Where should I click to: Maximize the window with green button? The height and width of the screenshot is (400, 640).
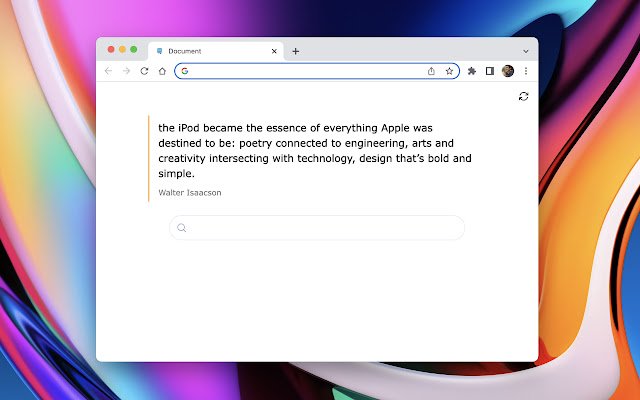point(133,49)
